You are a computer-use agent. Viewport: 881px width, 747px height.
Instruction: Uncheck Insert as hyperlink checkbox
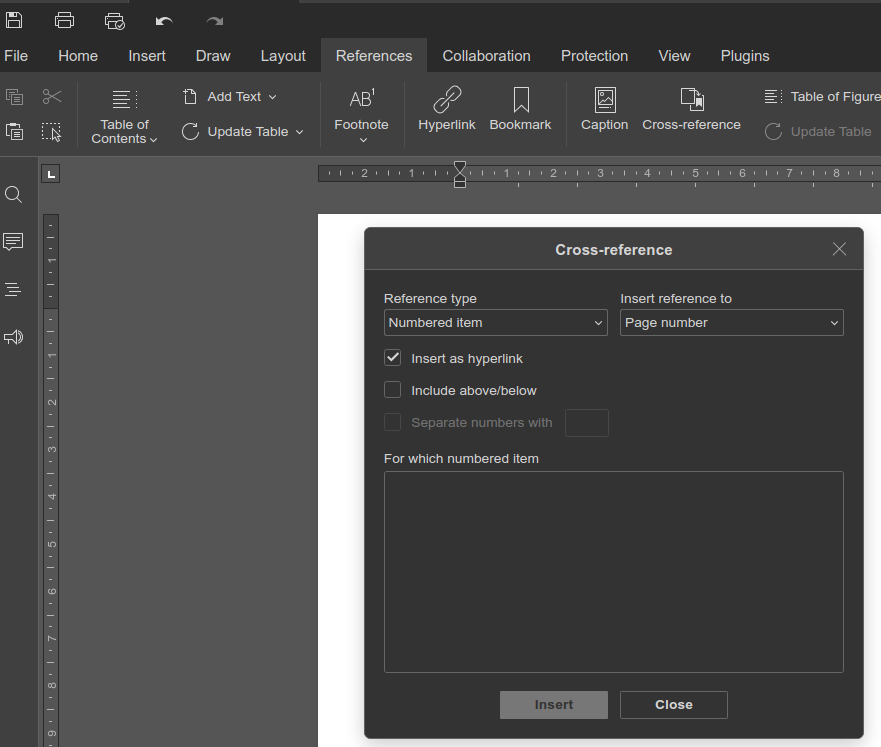pyautogui.click(x=393, y=358)
